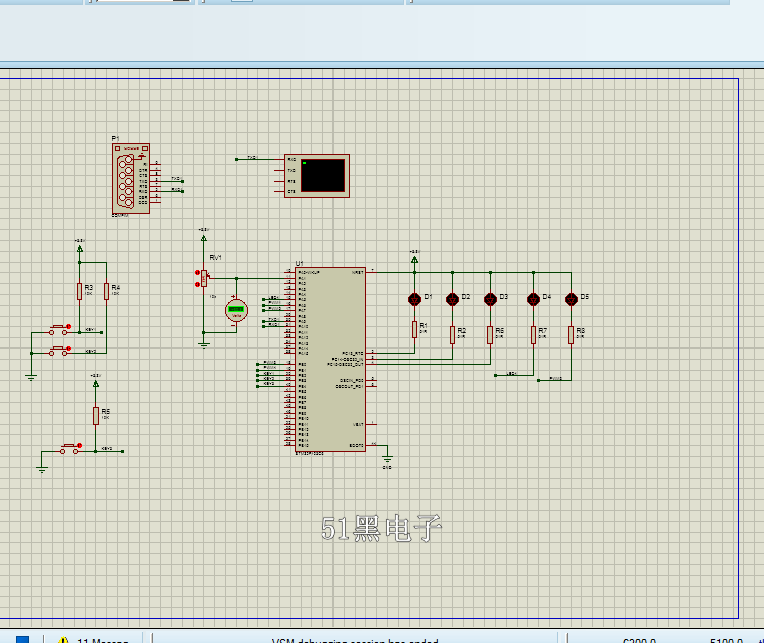The image size is (764, 643).
Task: Select the ground symbol left of KEY3 button
Action: [x=42, y=469]
